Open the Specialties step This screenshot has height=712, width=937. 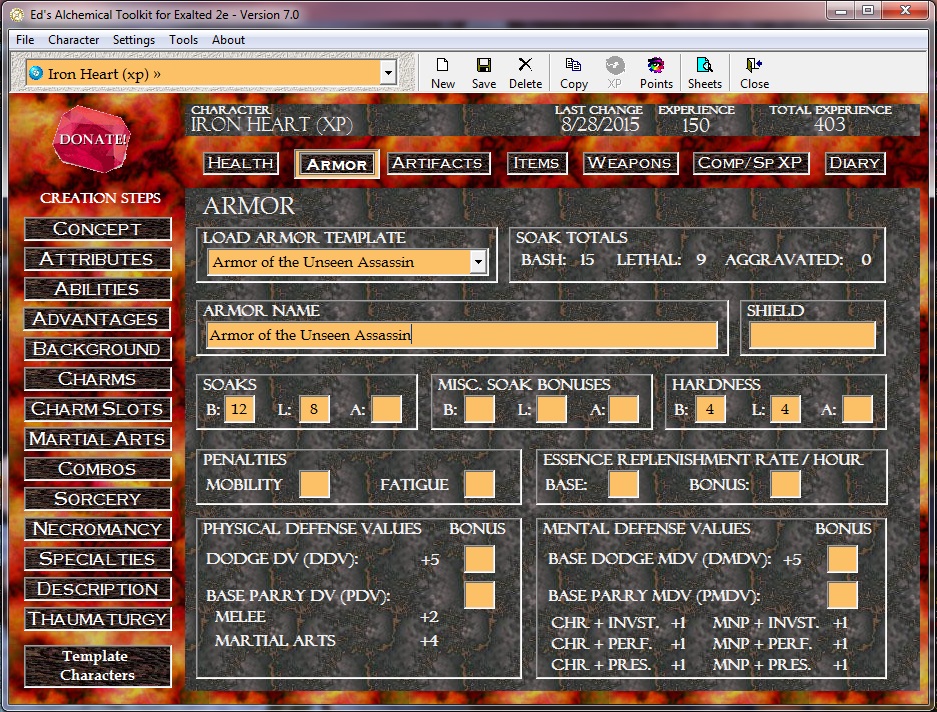coord(97,558)
